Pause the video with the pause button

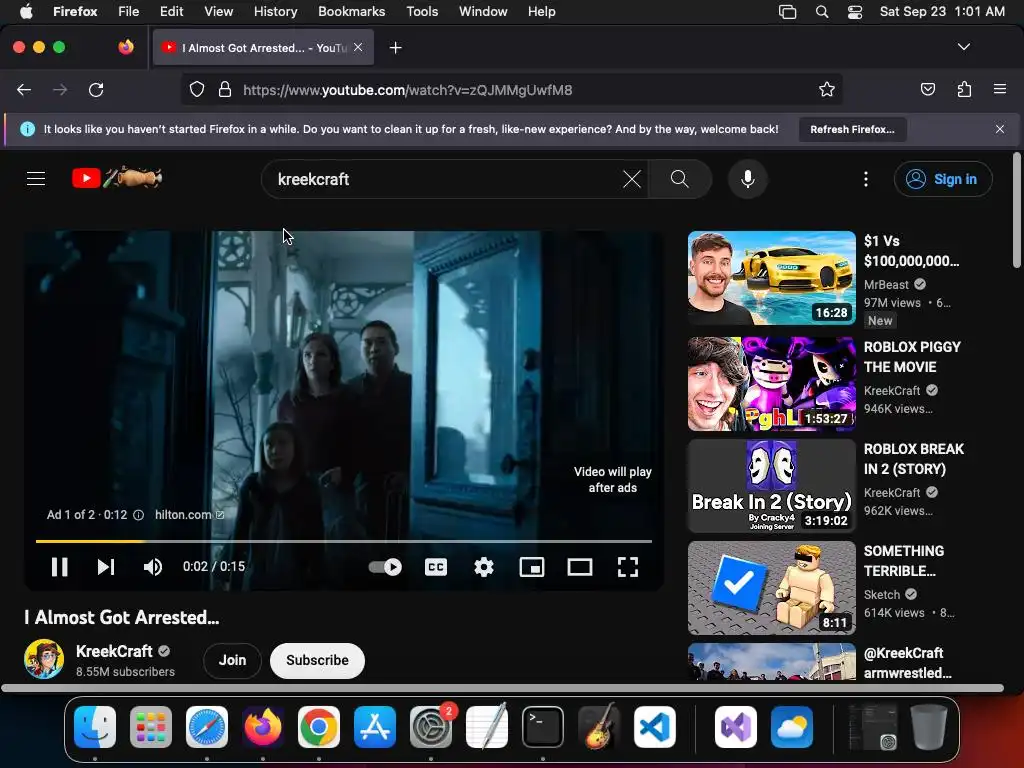point(59,567)
